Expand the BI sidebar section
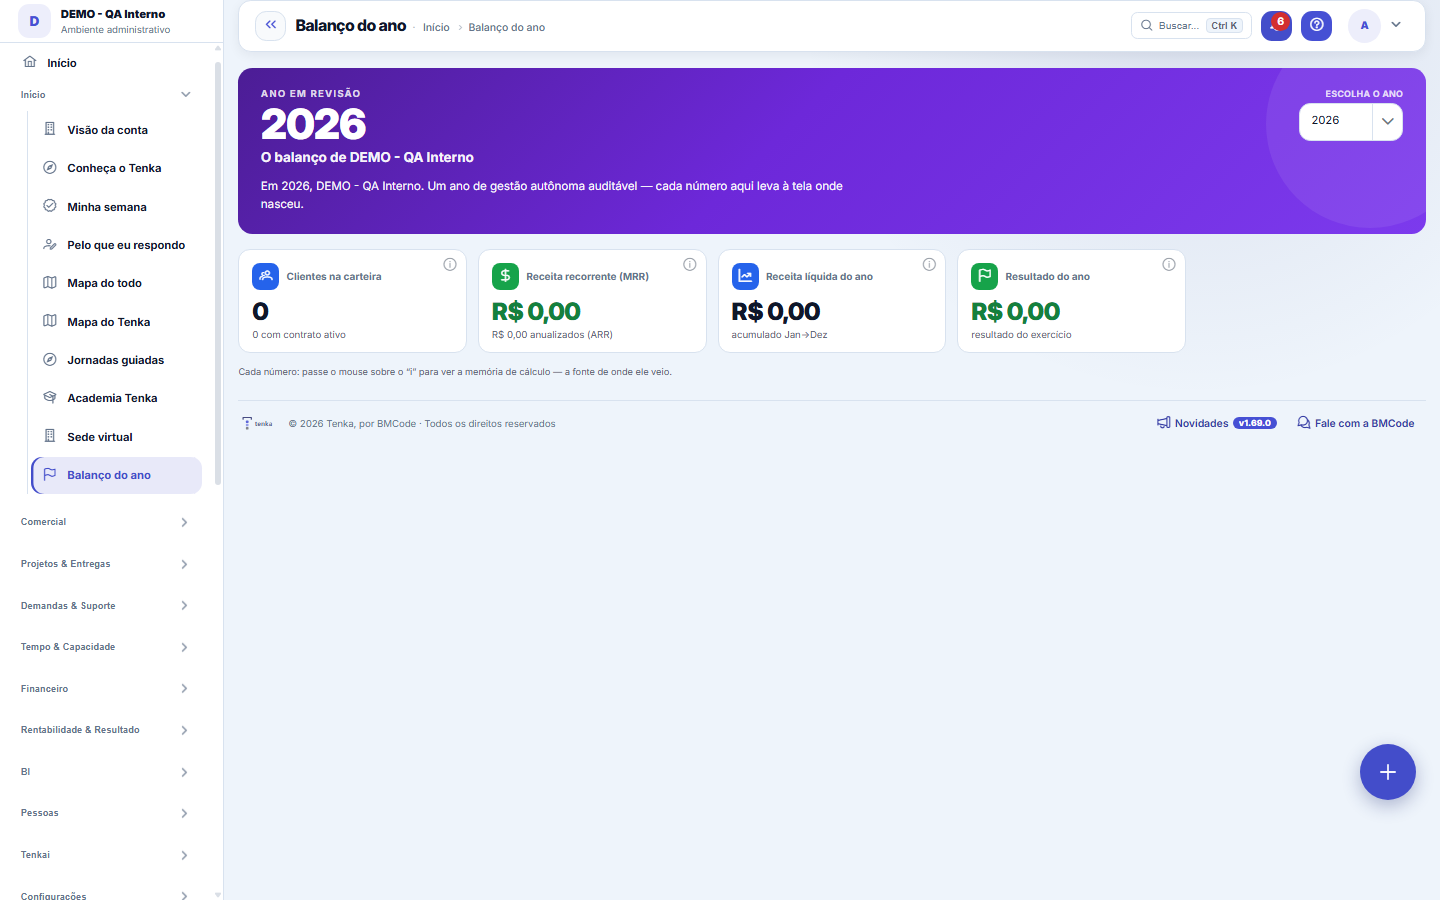This screenshot has height=900, width=1440. pos(104,772)
